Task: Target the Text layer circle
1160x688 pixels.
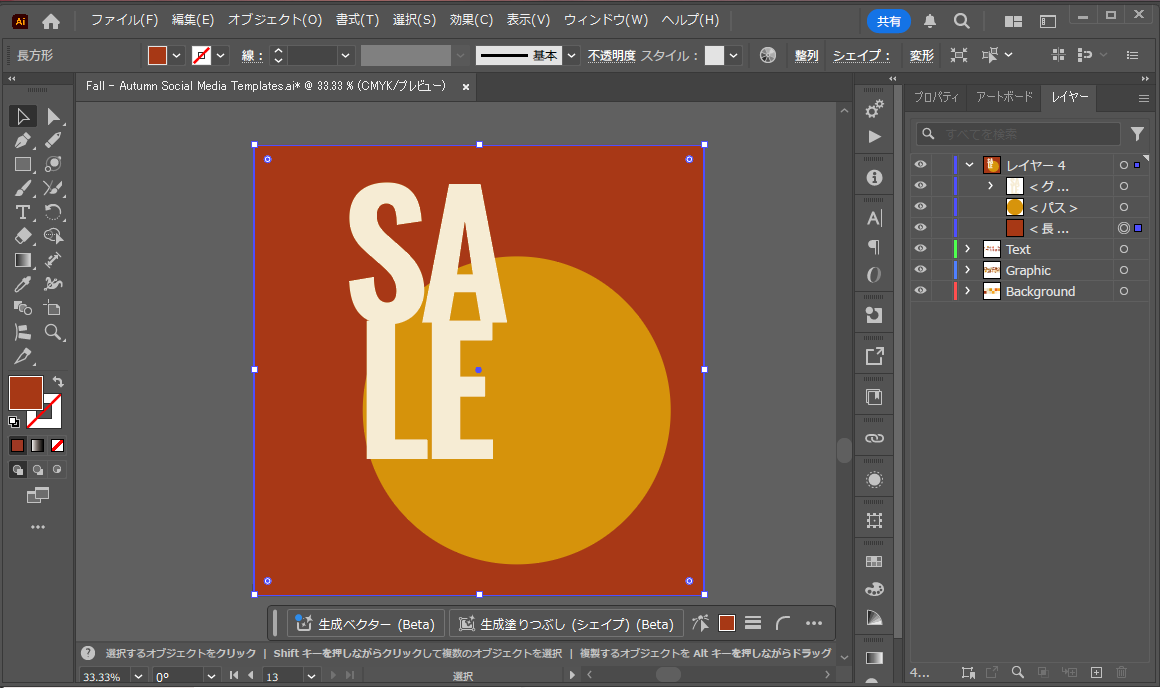Action: (x=1124, y=249)
